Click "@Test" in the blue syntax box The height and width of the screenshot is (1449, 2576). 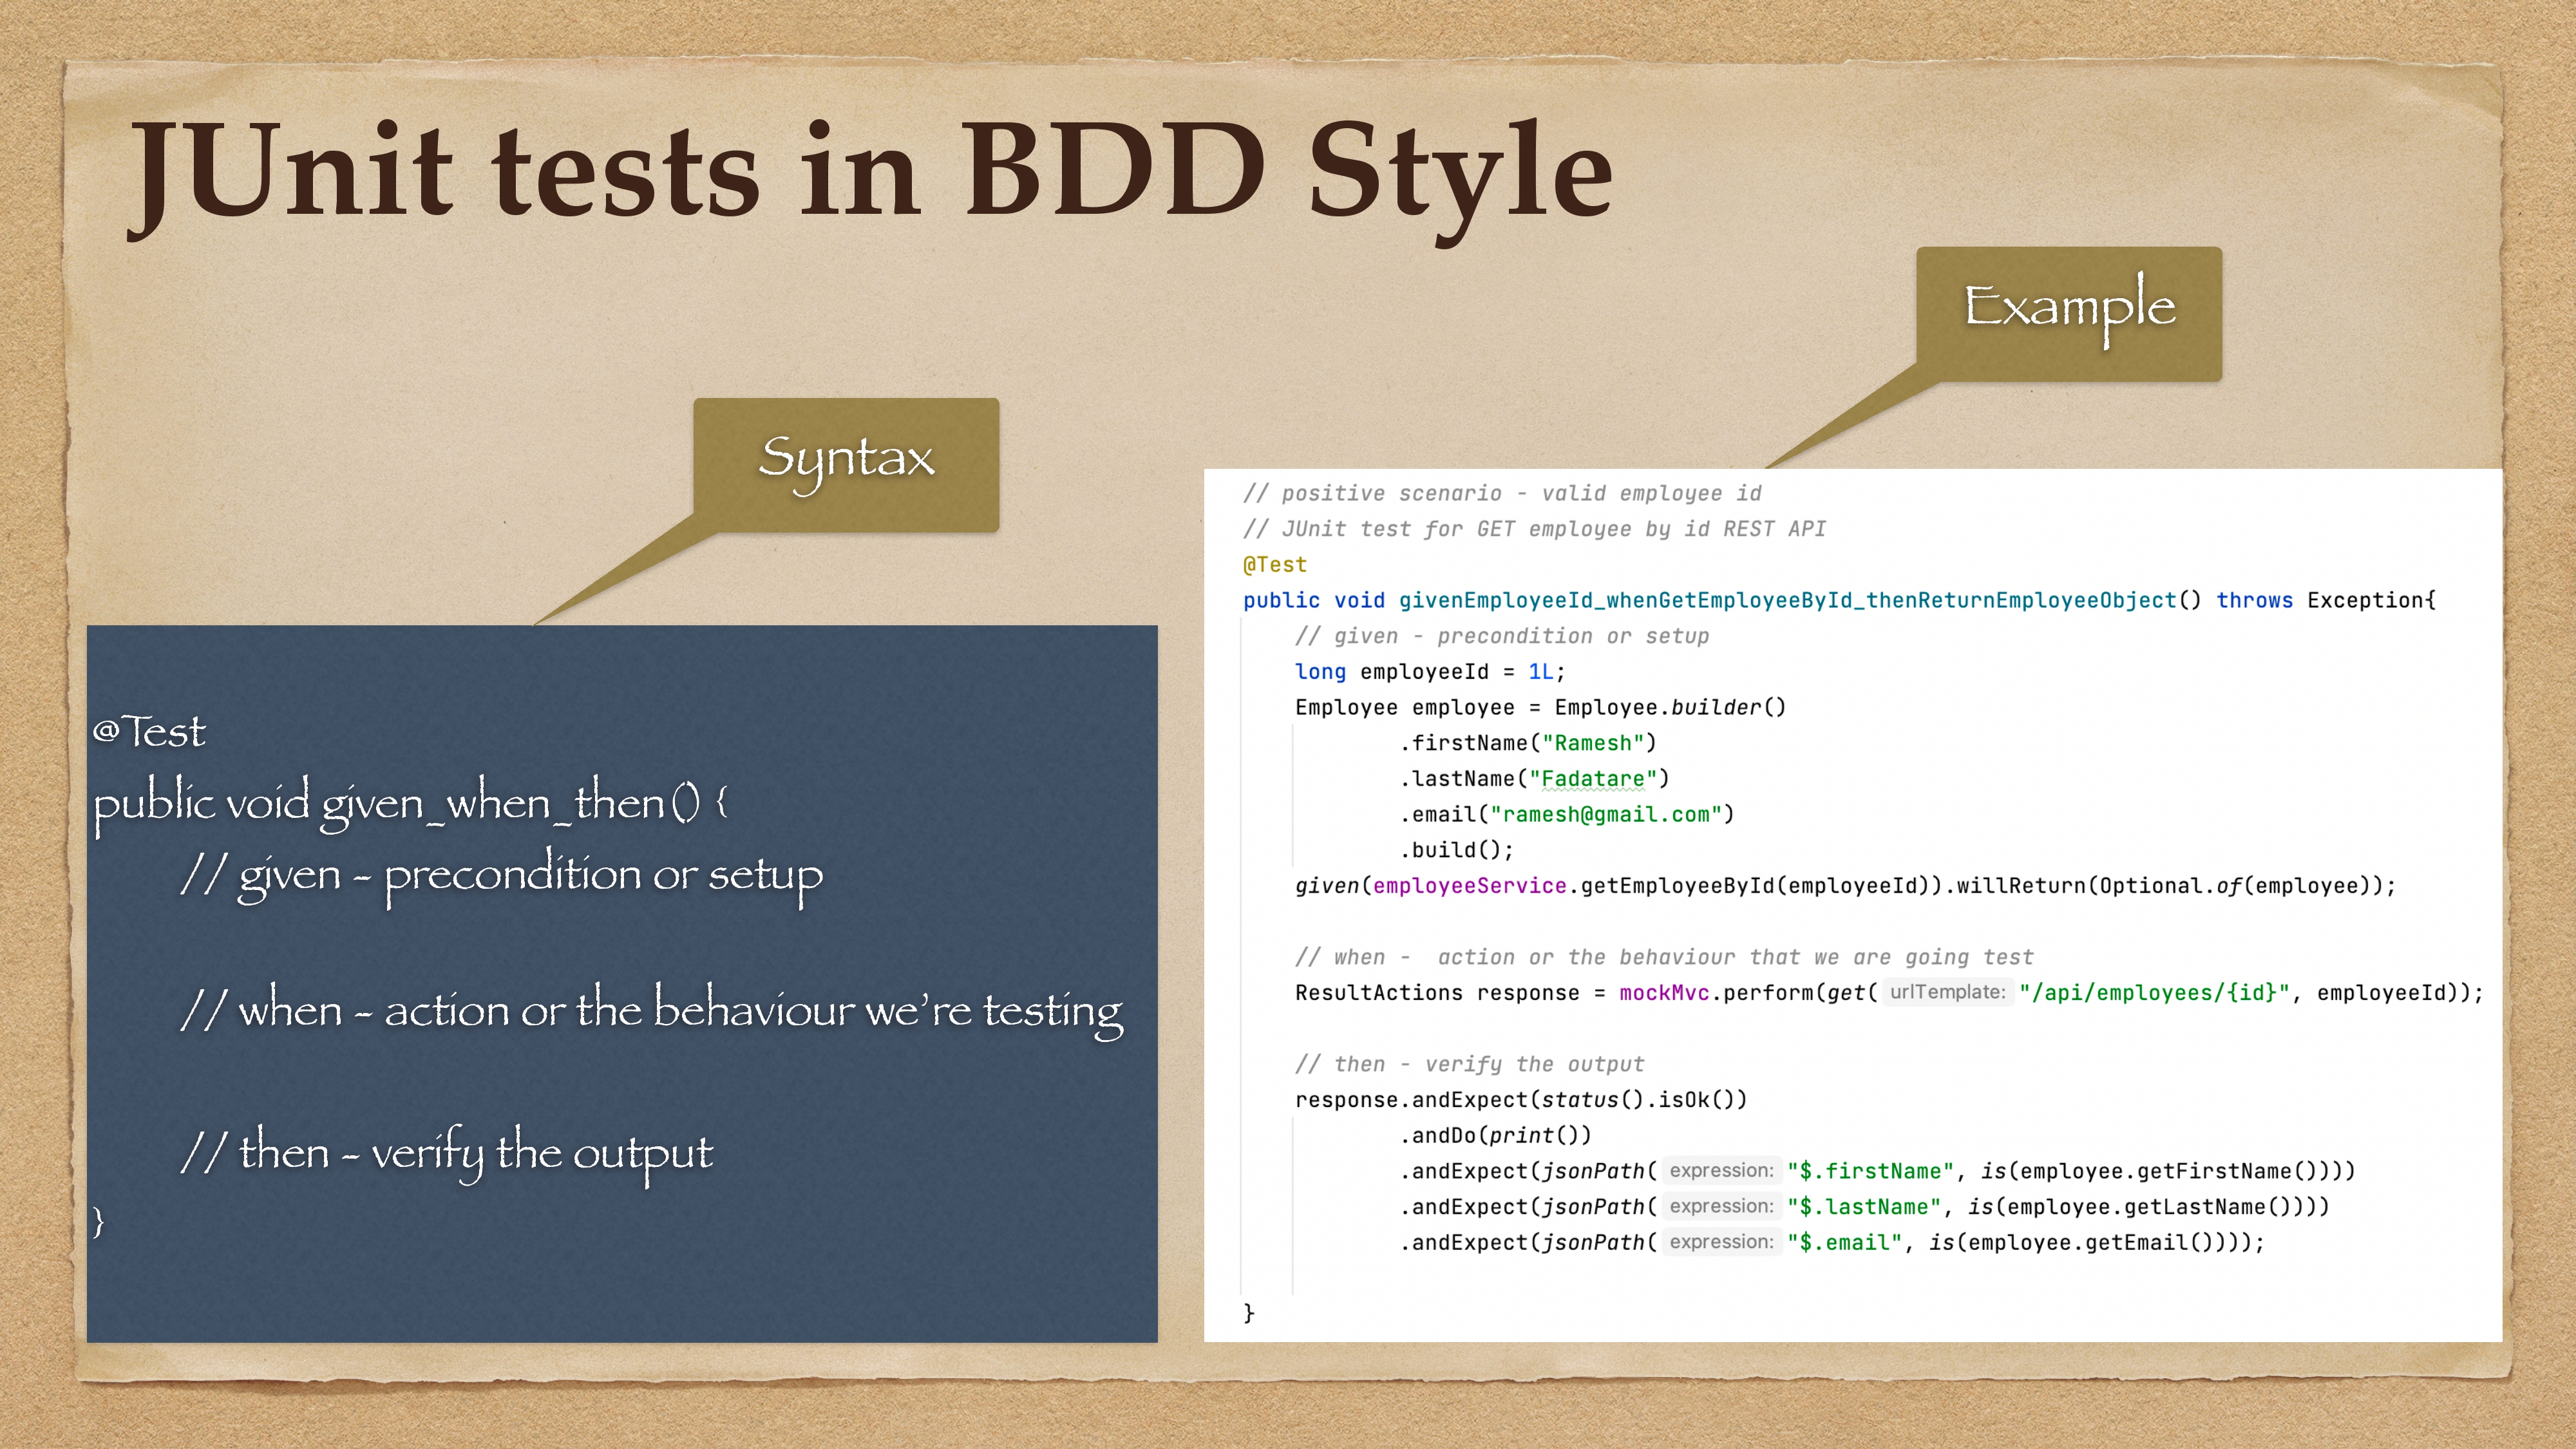(149, 732)
